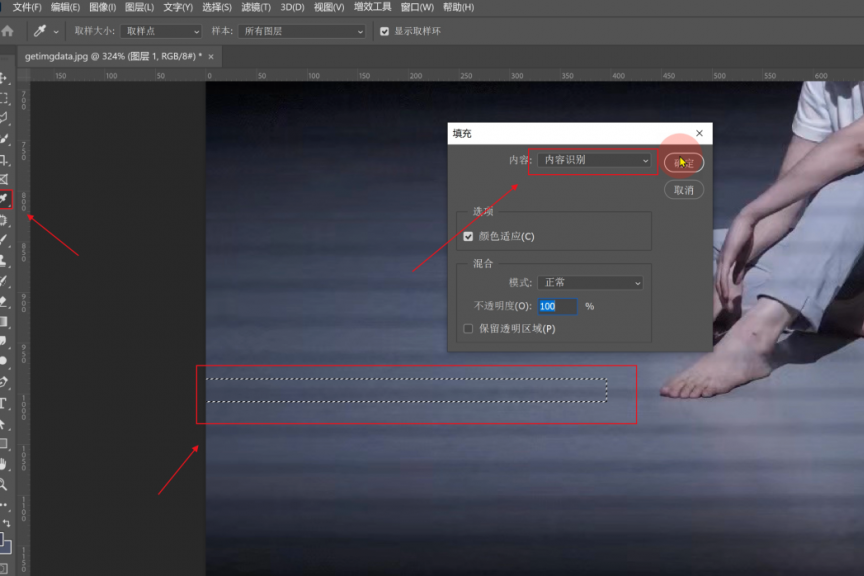Pick the Crop tool
The image size is (864, 576).
[x=4, y=159]
